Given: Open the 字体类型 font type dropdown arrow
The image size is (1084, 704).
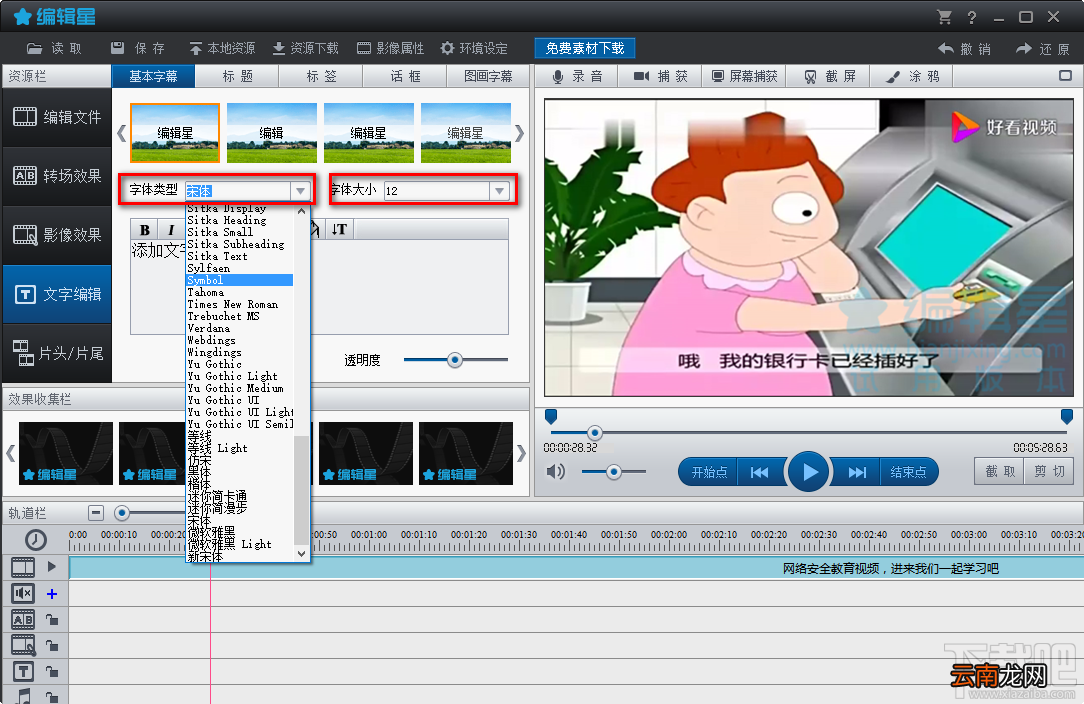Looking at the screenshot, I should [300, 191].
